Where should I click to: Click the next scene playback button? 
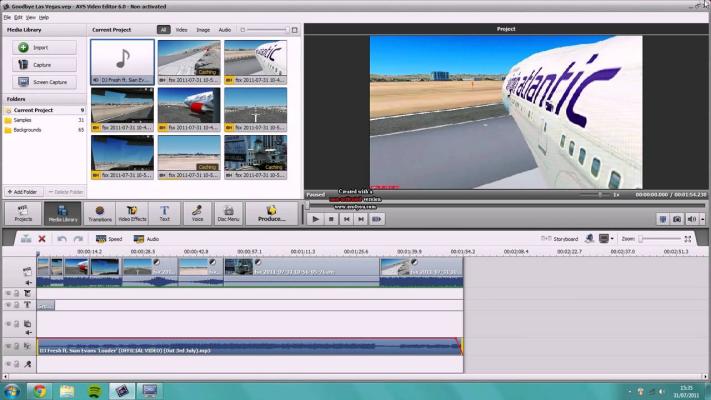pos(376,219)
